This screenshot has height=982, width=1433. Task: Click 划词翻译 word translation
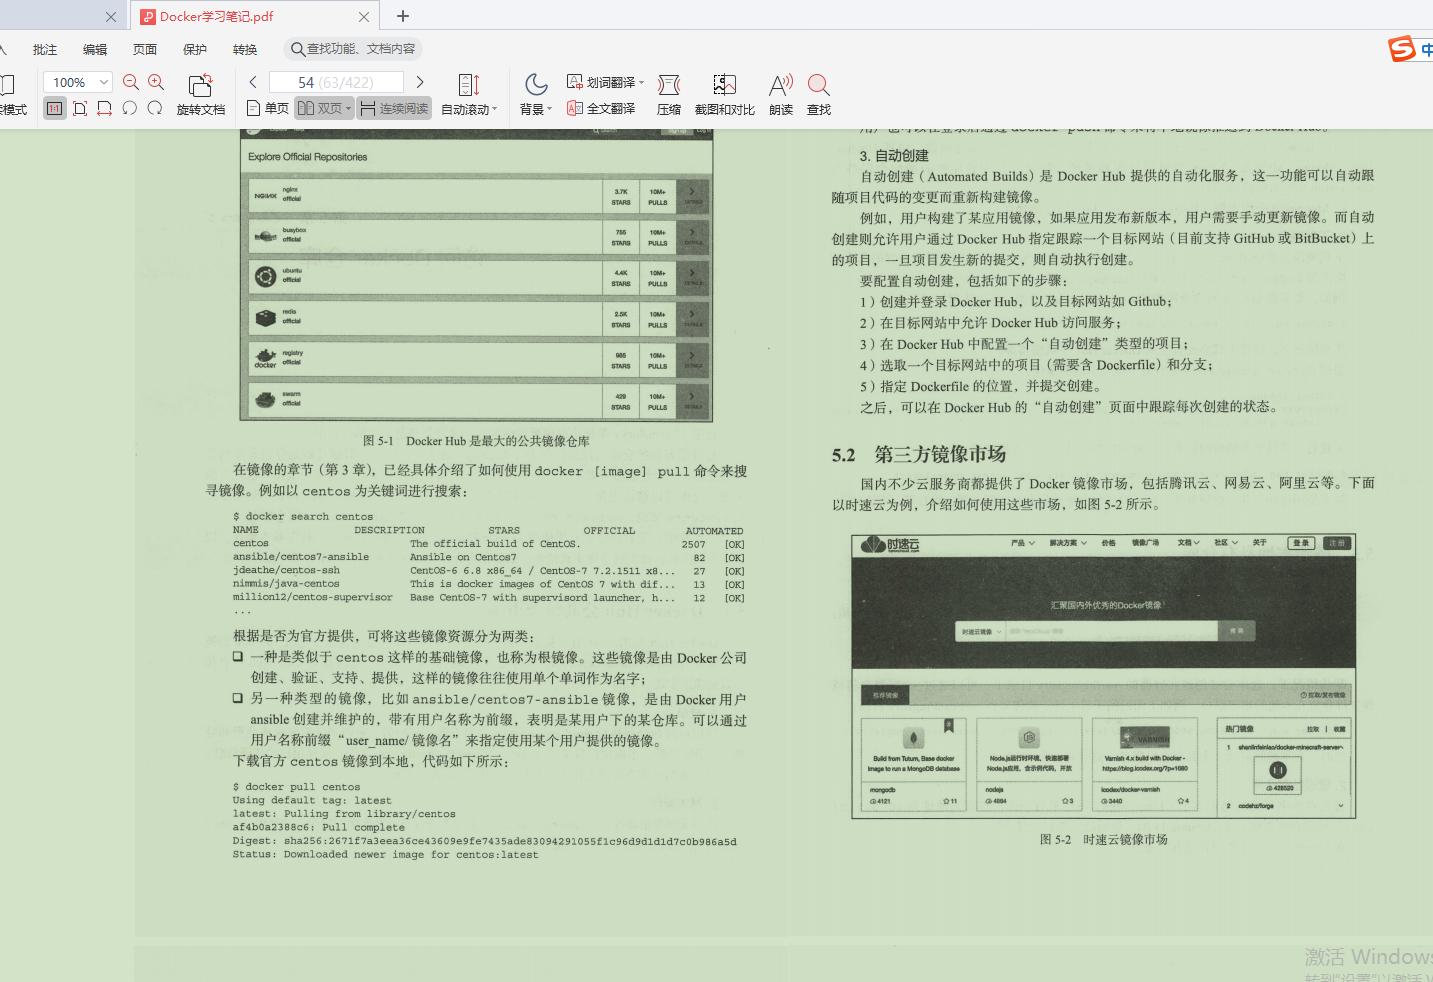point(601,82)
